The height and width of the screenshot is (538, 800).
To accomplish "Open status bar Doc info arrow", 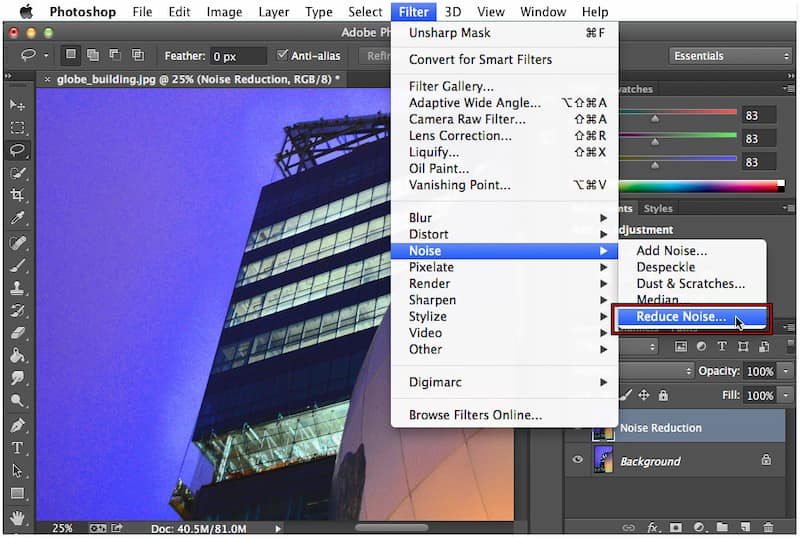I will coord(278,529).
